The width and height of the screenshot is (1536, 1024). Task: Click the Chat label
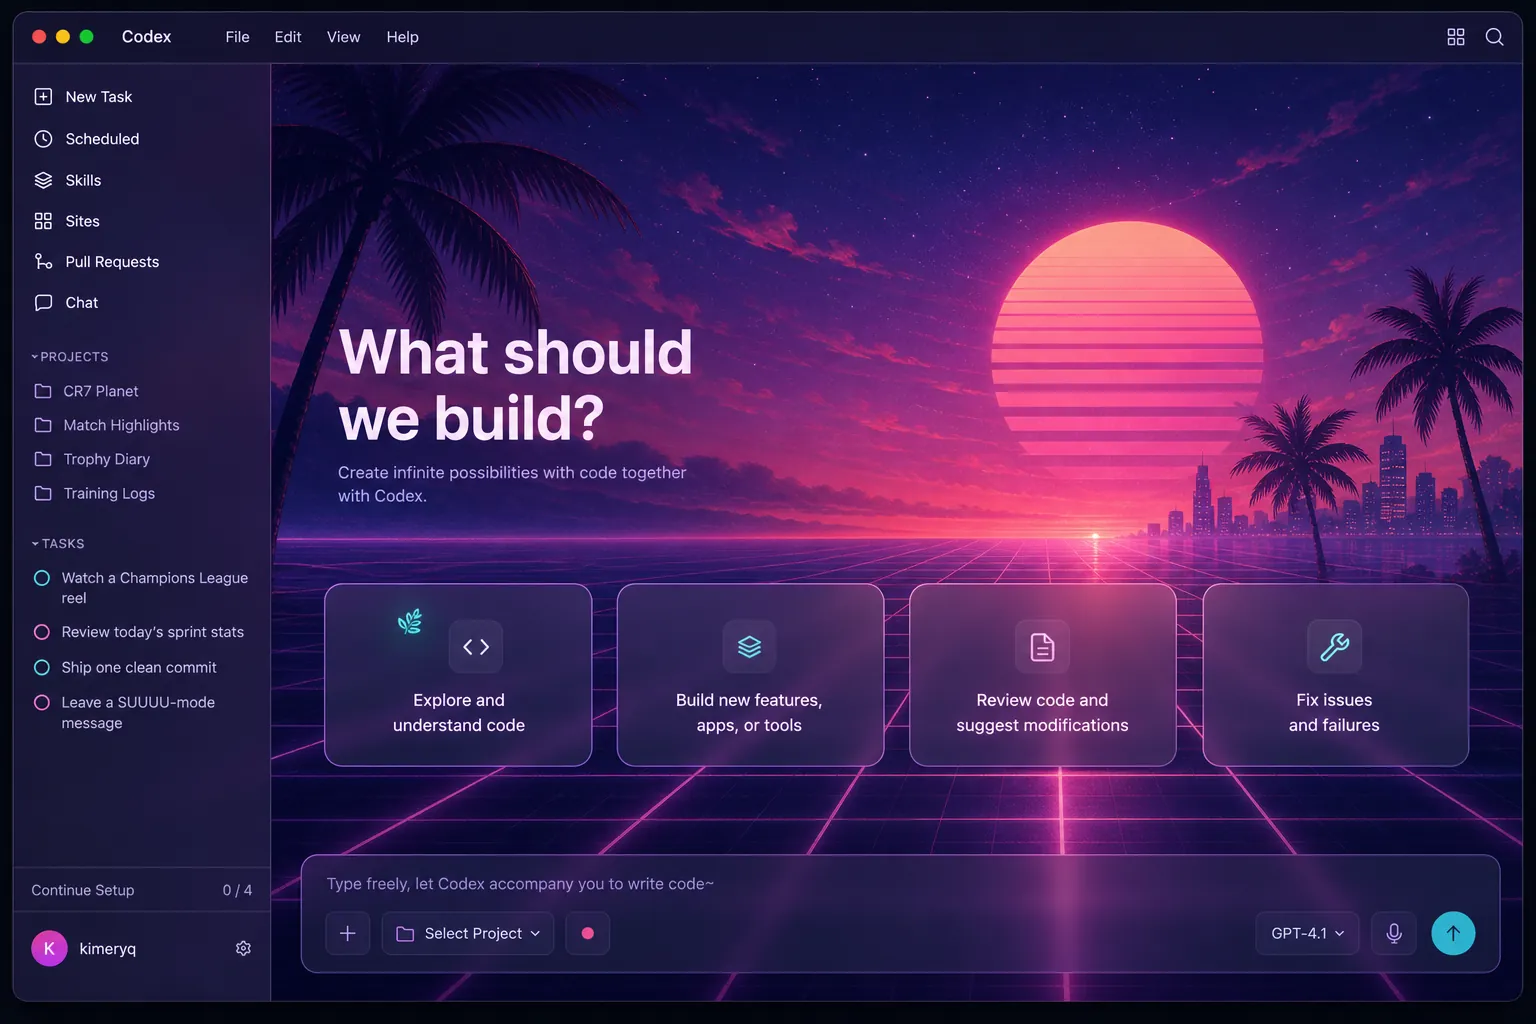click(82, 303)
